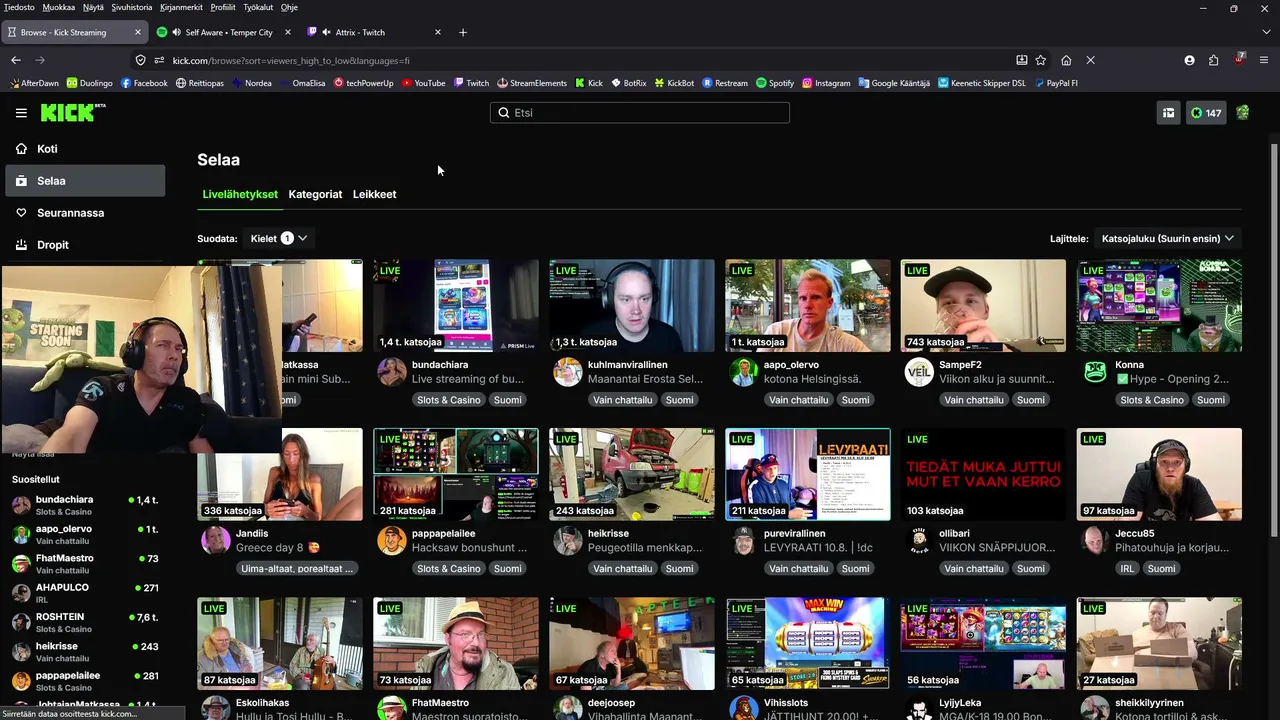This screenshot has height=720, width=1280.
Task: Click IRL tag under Jeccu85
Action: pyautogui.click(x=1127, y=569)
